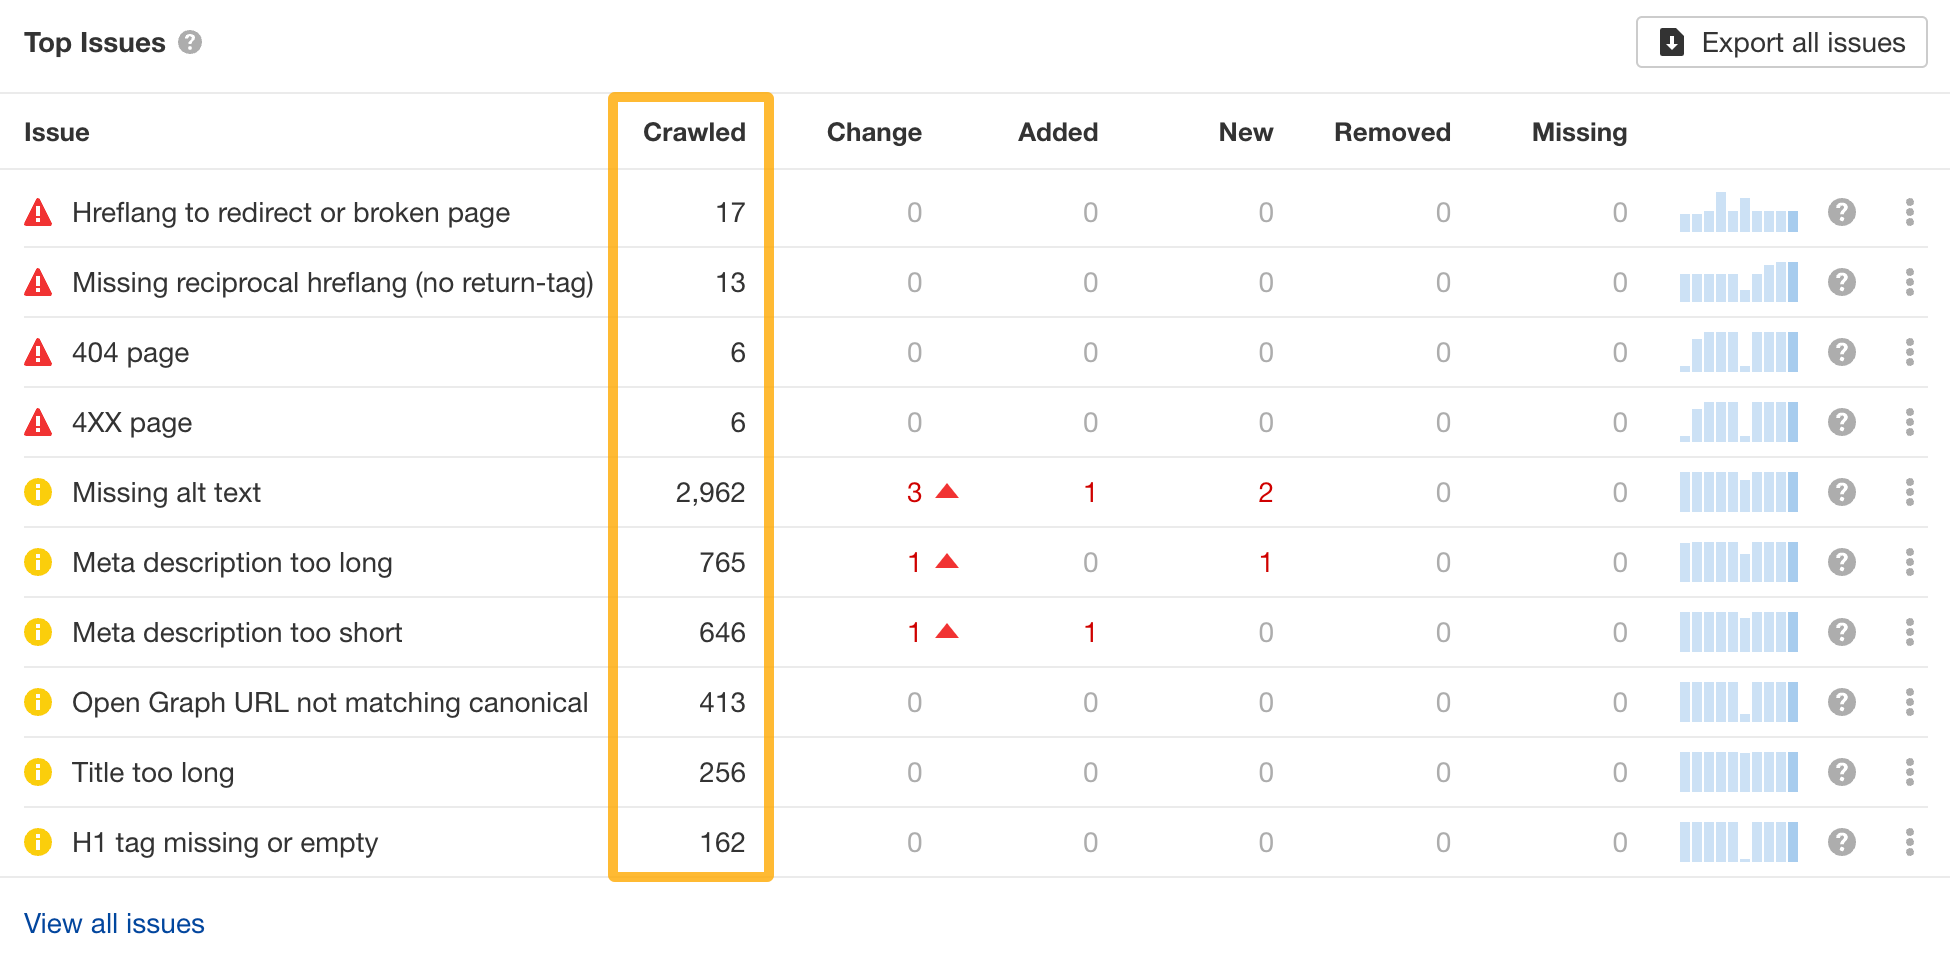This screenshot has width=1950, height=958.
Task: Open the three-dot menu for Open Graph URL row
Action: (x=1909, y=702)
